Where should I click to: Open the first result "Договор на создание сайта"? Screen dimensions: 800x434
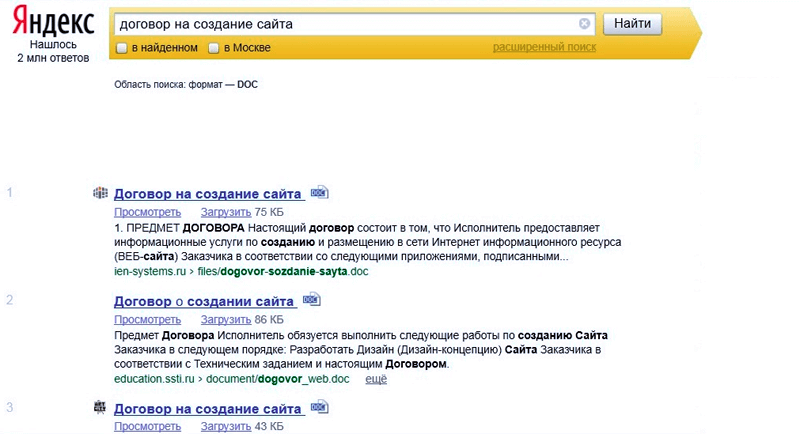click(x=208, y=194)
